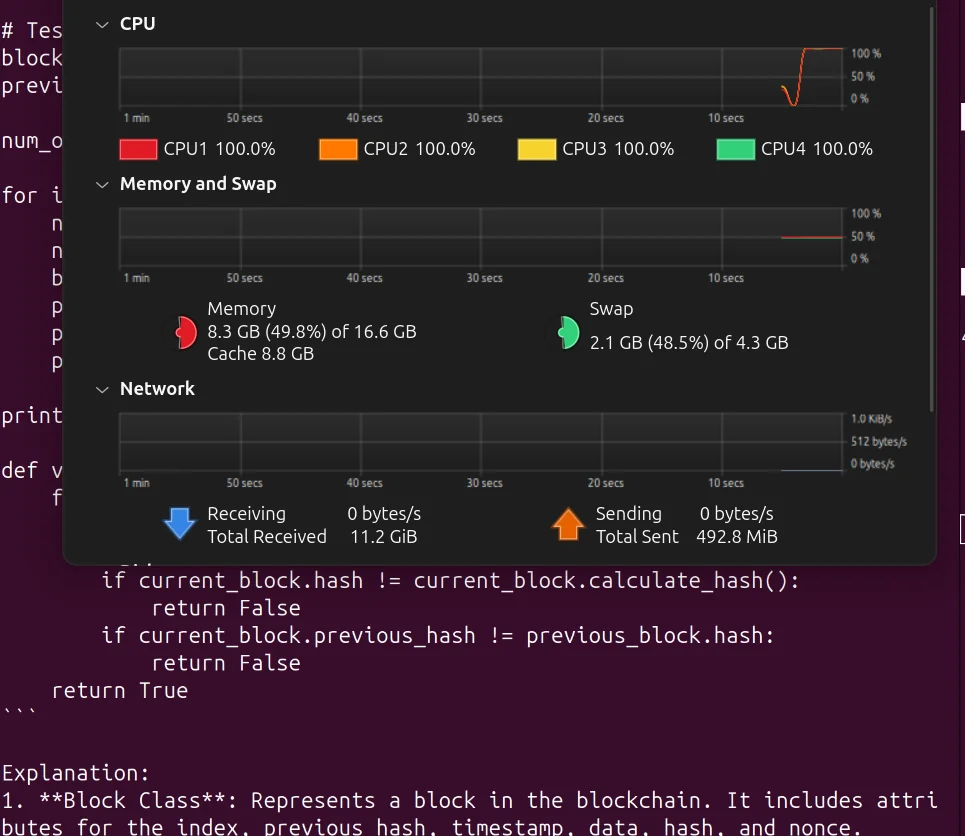This screenshot has width=965, height=836.
Task: Collapse the CPU section chevron
Action: (101, 24)
